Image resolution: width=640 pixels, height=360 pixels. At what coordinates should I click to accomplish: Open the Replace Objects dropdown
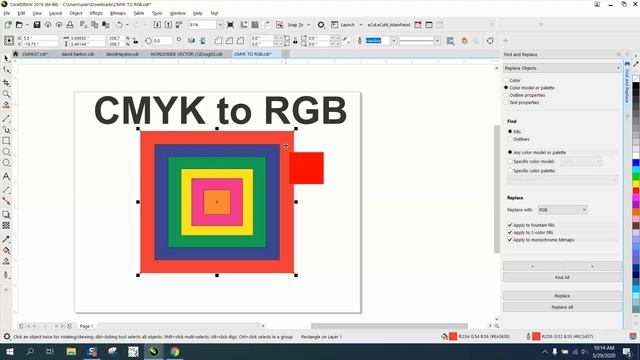pos(562,68)
